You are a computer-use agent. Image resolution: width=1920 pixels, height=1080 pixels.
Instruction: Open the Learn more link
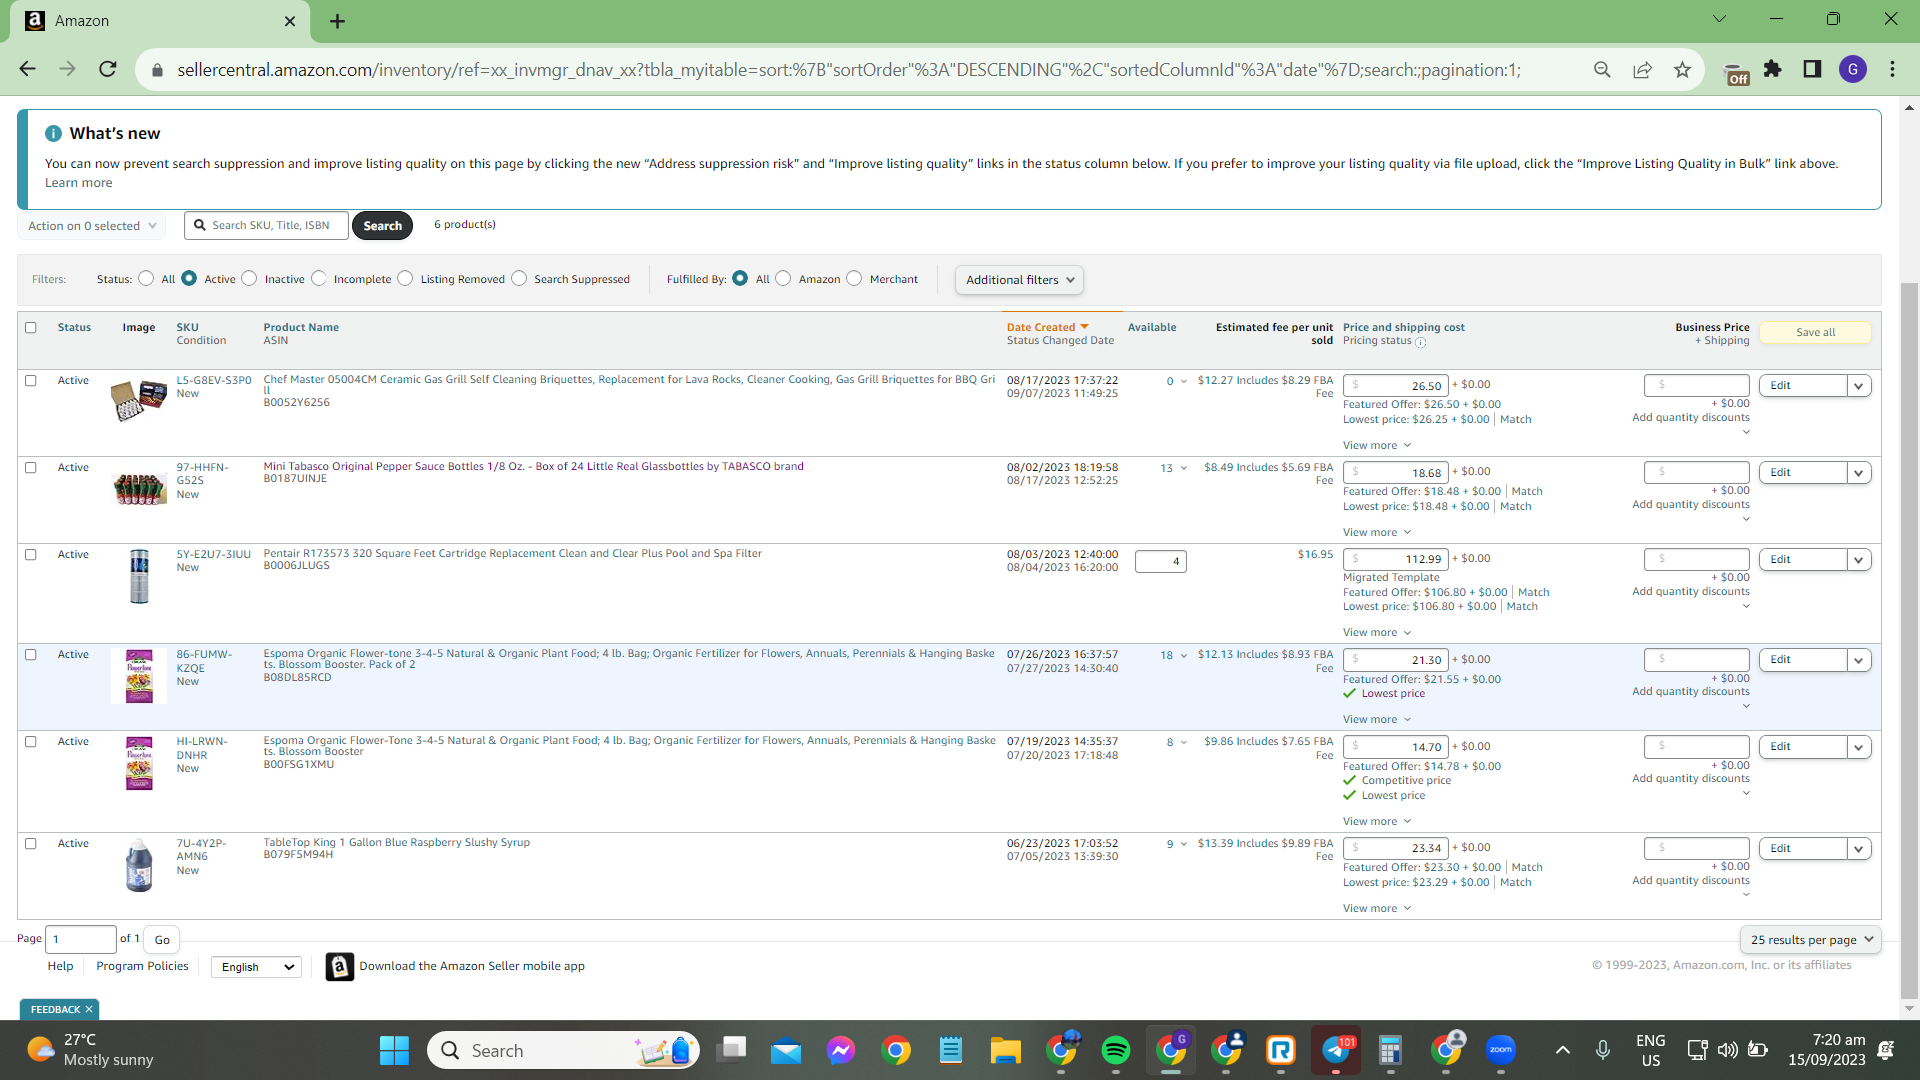[x=78, y=183]
